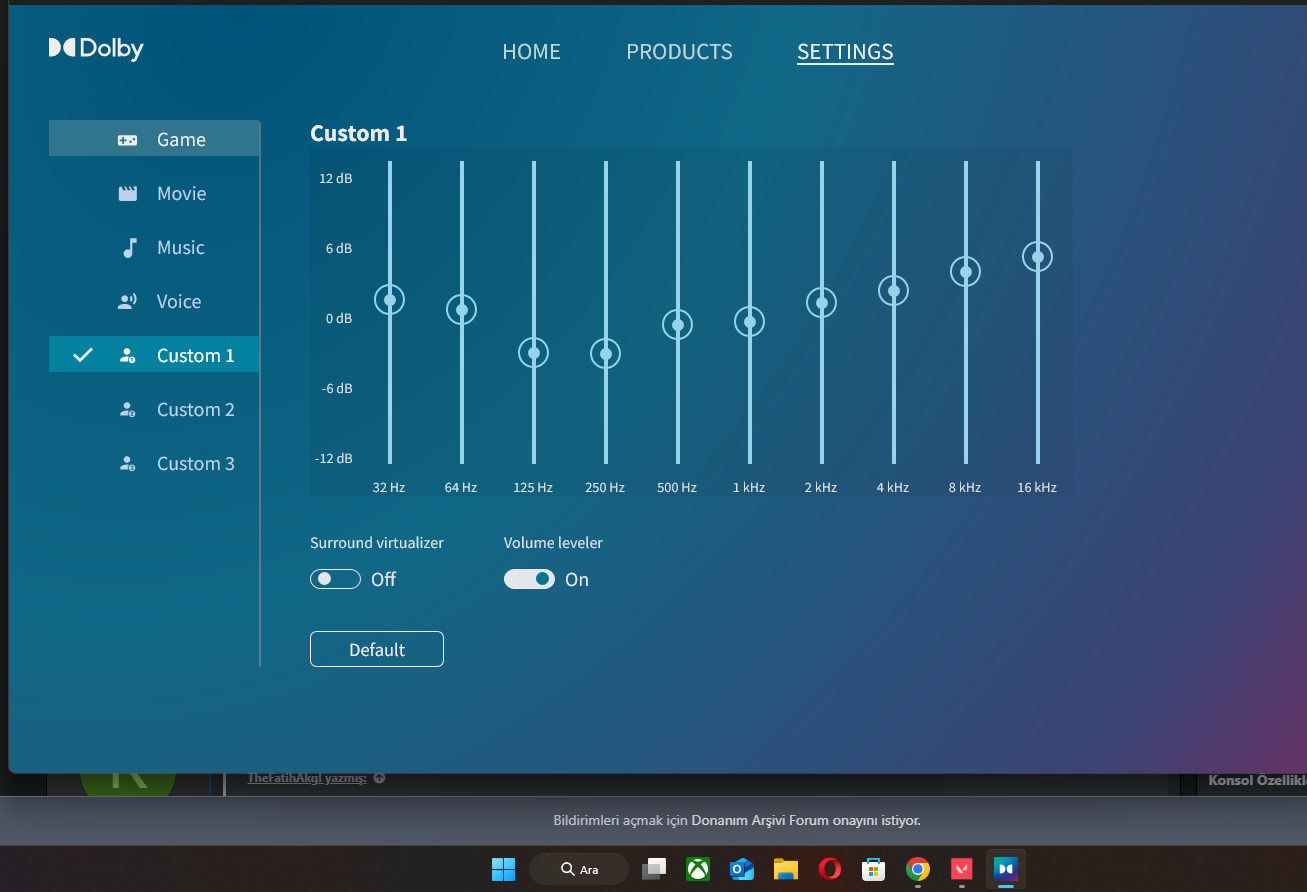
Task: Click the 0 dB scale label
Action: (x=339, y=319)
